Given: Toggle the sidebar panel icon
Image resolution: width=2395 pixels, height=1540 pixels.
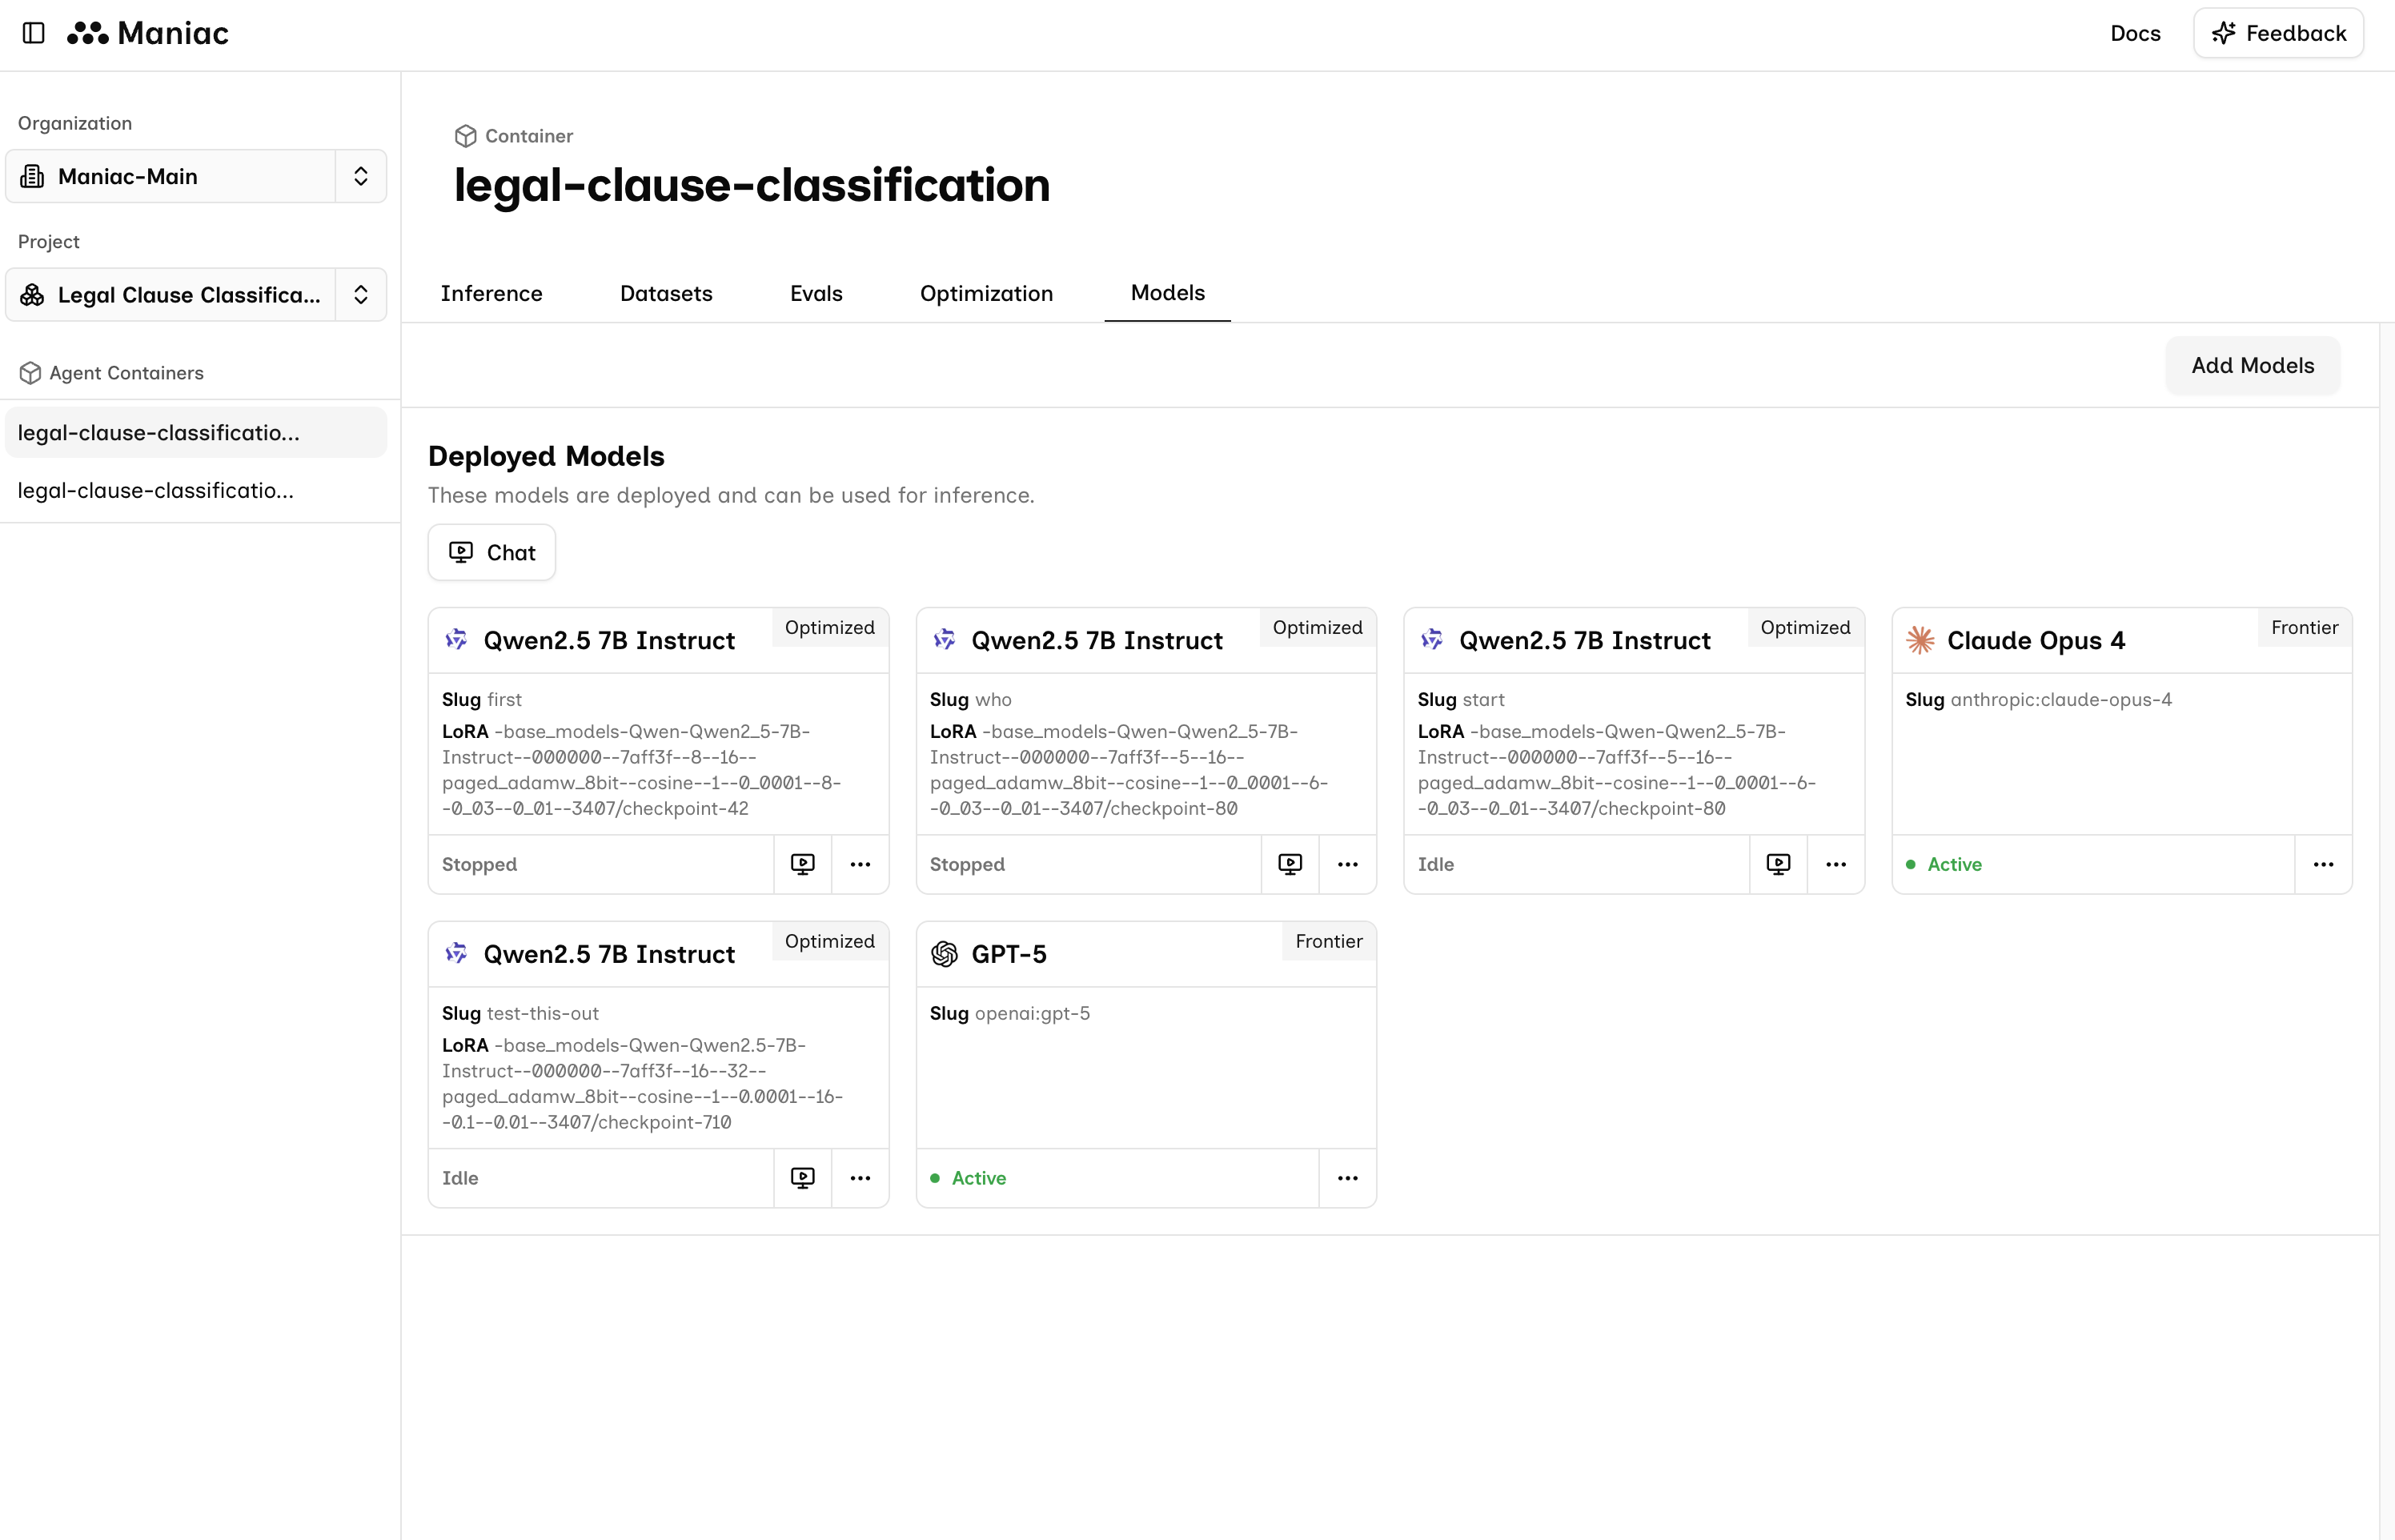Looking at the screenshot, I should pyautogui.click(x=34, y=33).
